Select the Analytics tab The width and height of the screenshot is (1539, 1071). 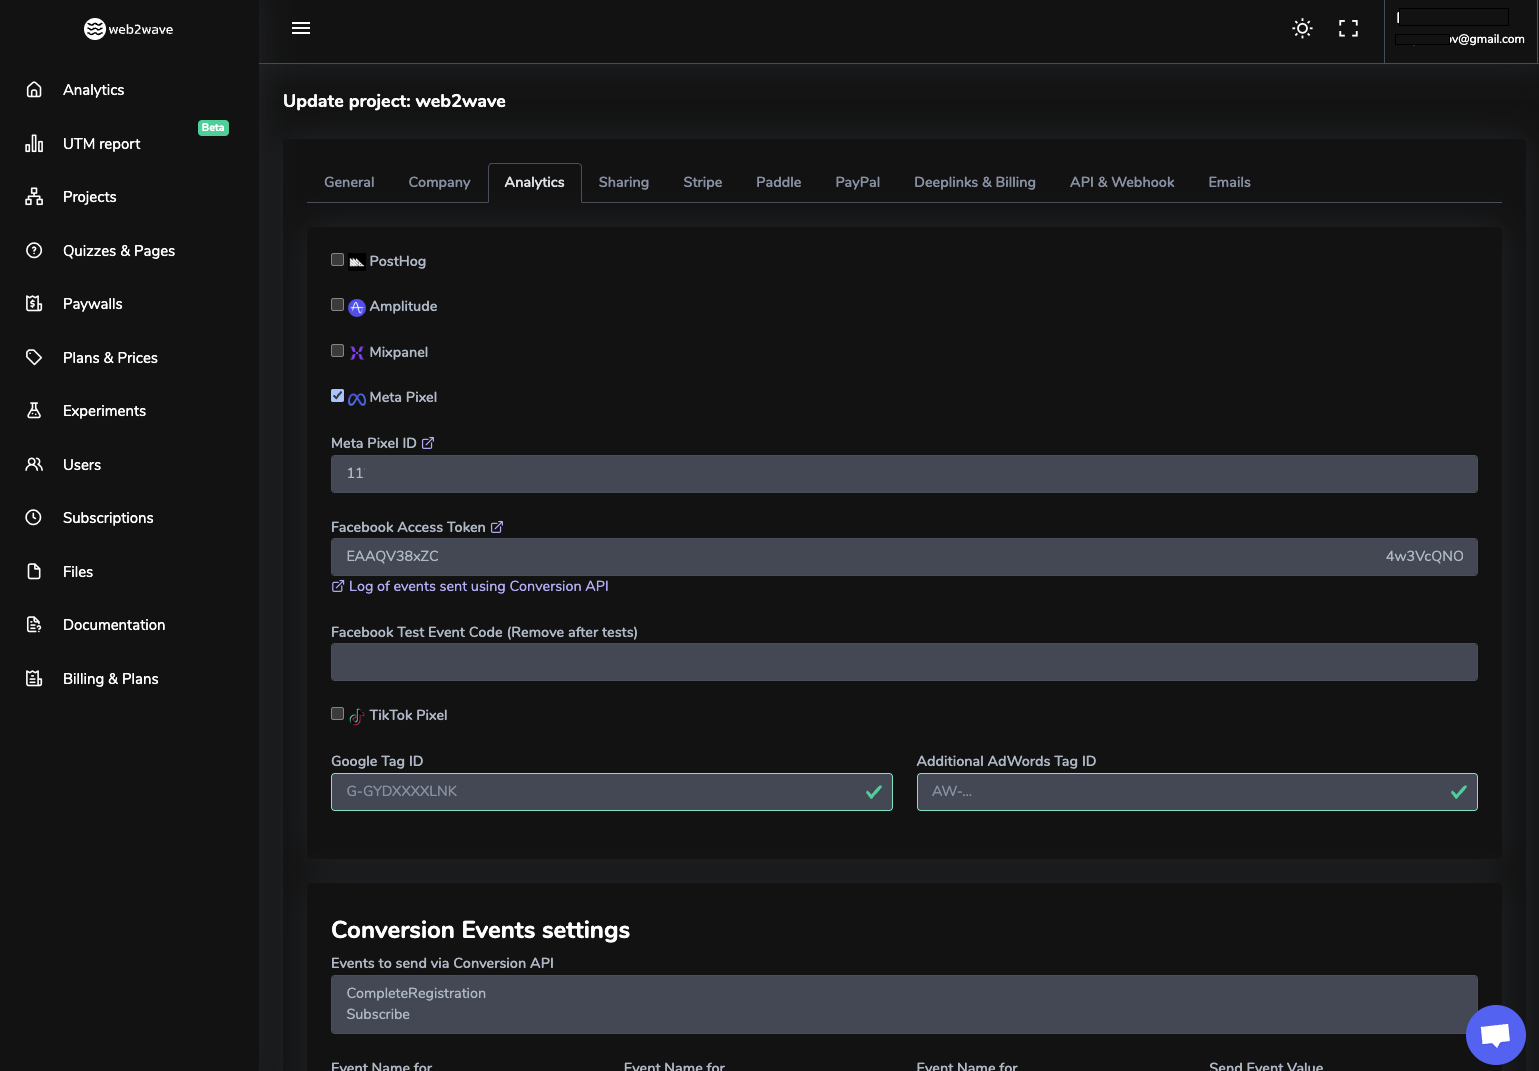coord(535,182)
